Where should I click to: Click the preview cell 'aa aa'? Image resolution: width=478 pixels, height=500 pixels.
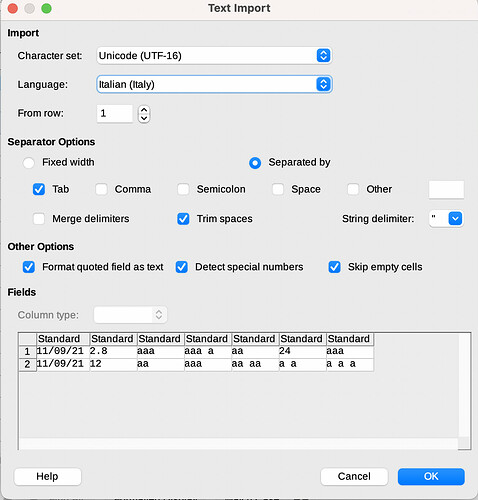tap(255, 364)
